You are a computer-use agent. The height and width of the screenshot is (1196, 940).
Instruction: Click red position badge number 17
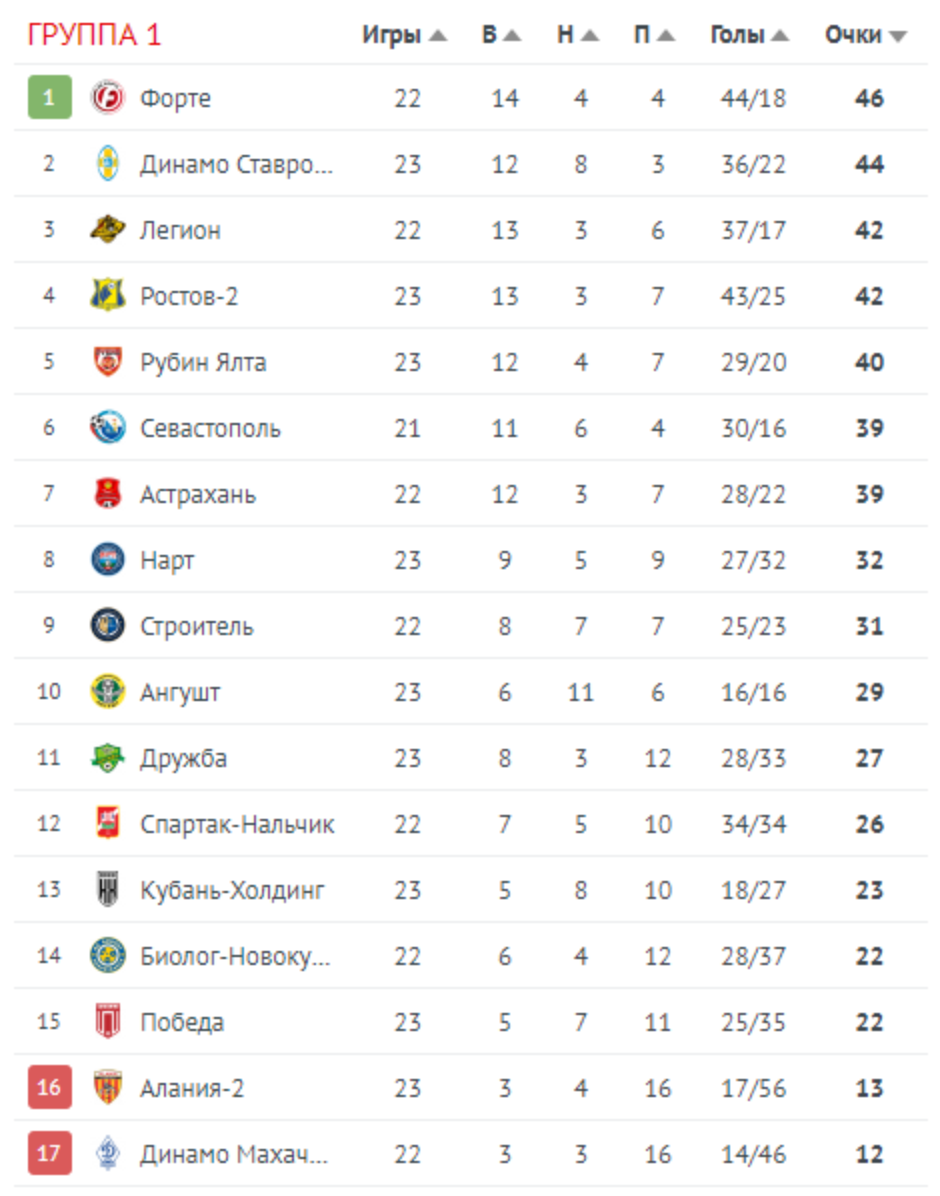pos(49,1154)
